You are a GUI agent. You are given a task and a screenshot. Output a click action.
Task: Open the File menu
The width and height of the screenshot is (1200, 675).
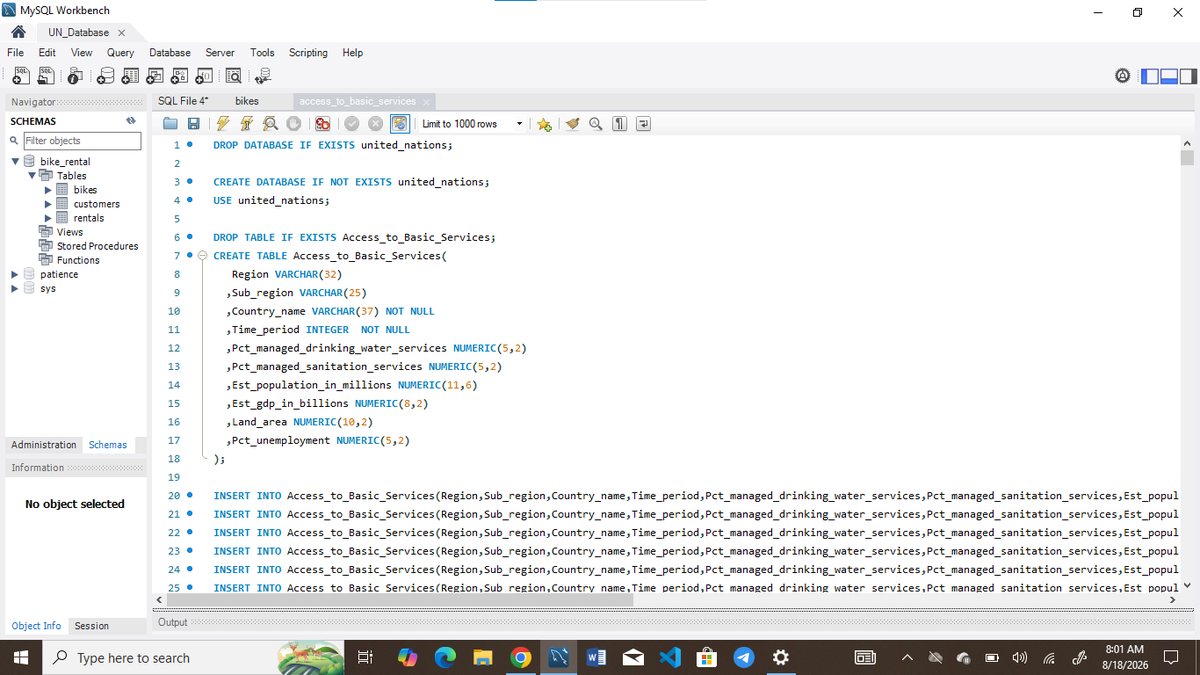point(16,53)
